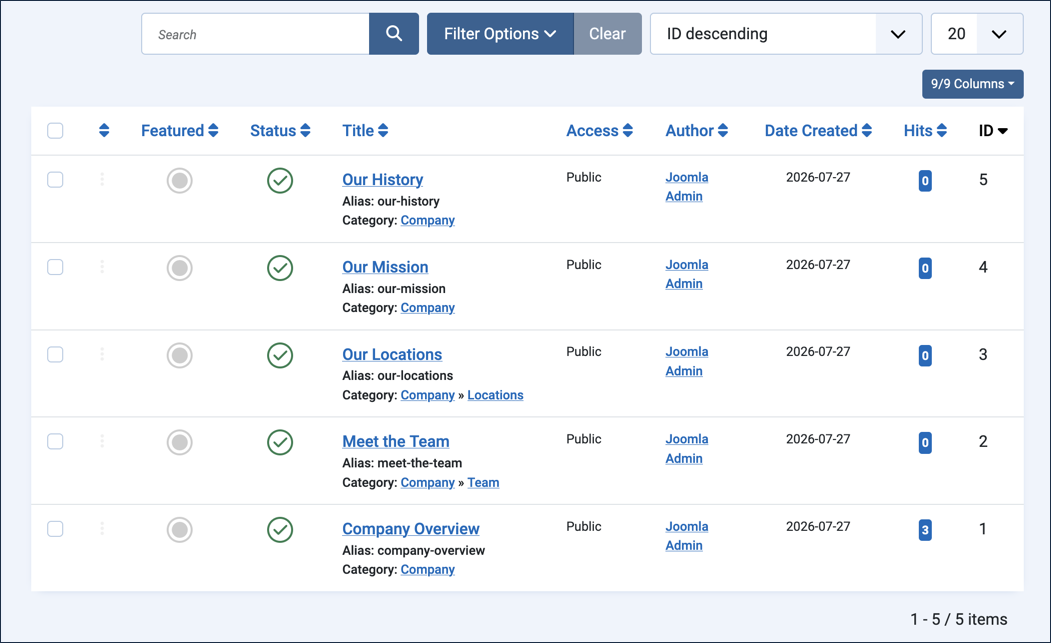Grab the reorder handle for Our Locations
Image resolution: width=1051 pixels, height=643 pixels.
pyautogui.click(x=102, y=354)
